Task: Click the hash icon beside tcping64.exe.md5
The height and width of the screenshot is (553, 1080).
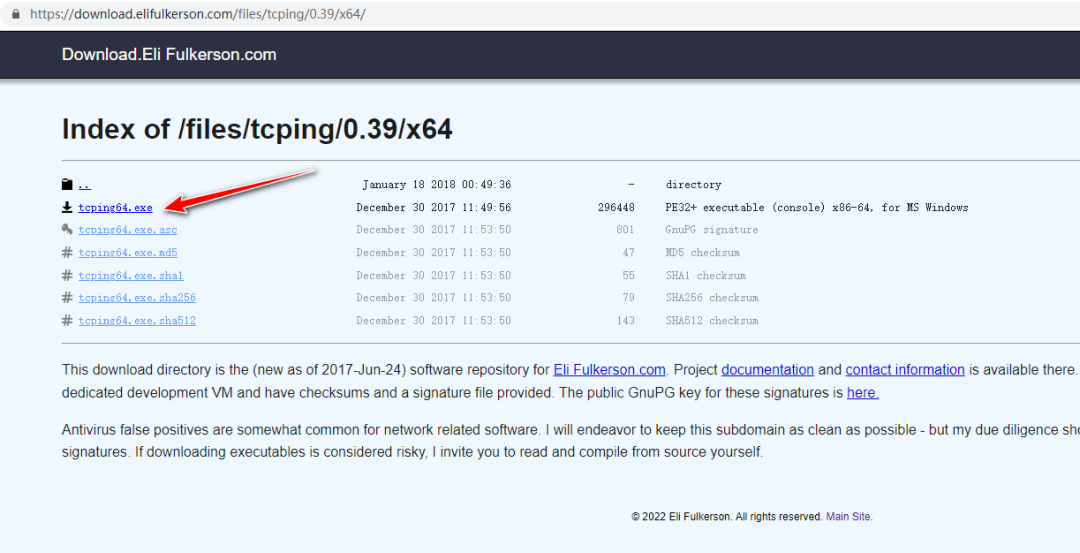Action: 67,252
